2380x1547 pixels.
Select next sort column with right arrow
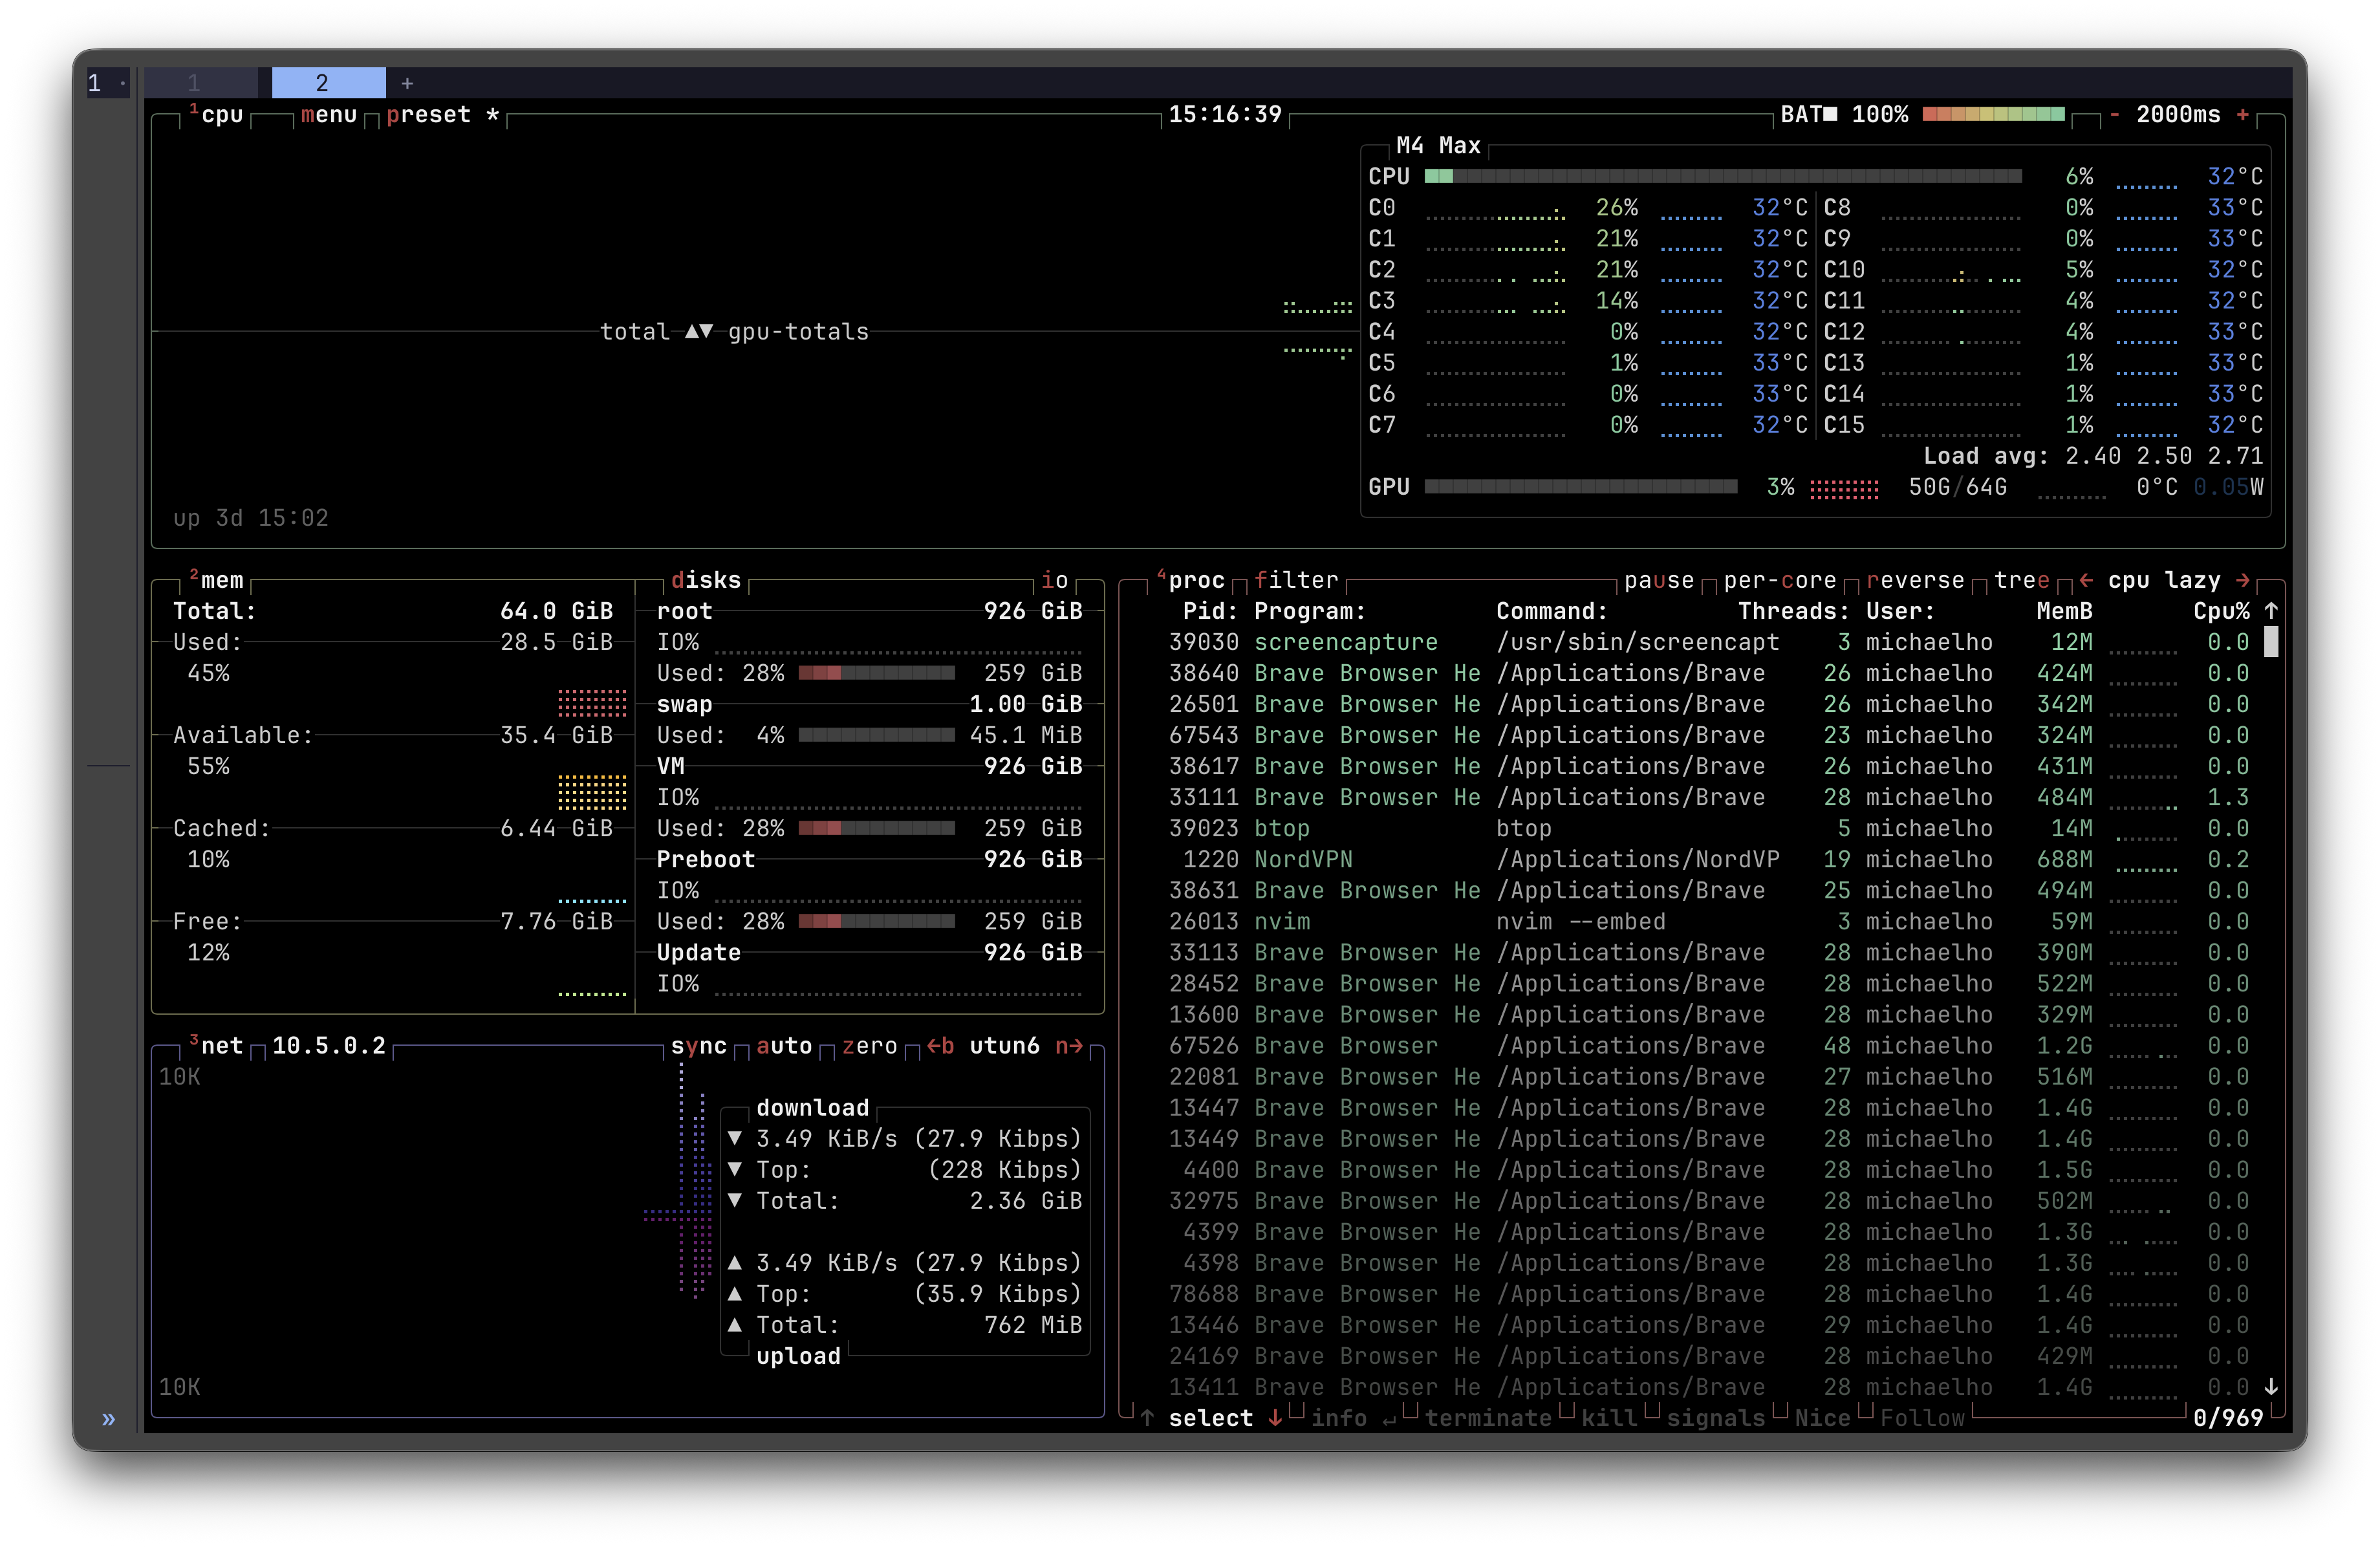2243,580
